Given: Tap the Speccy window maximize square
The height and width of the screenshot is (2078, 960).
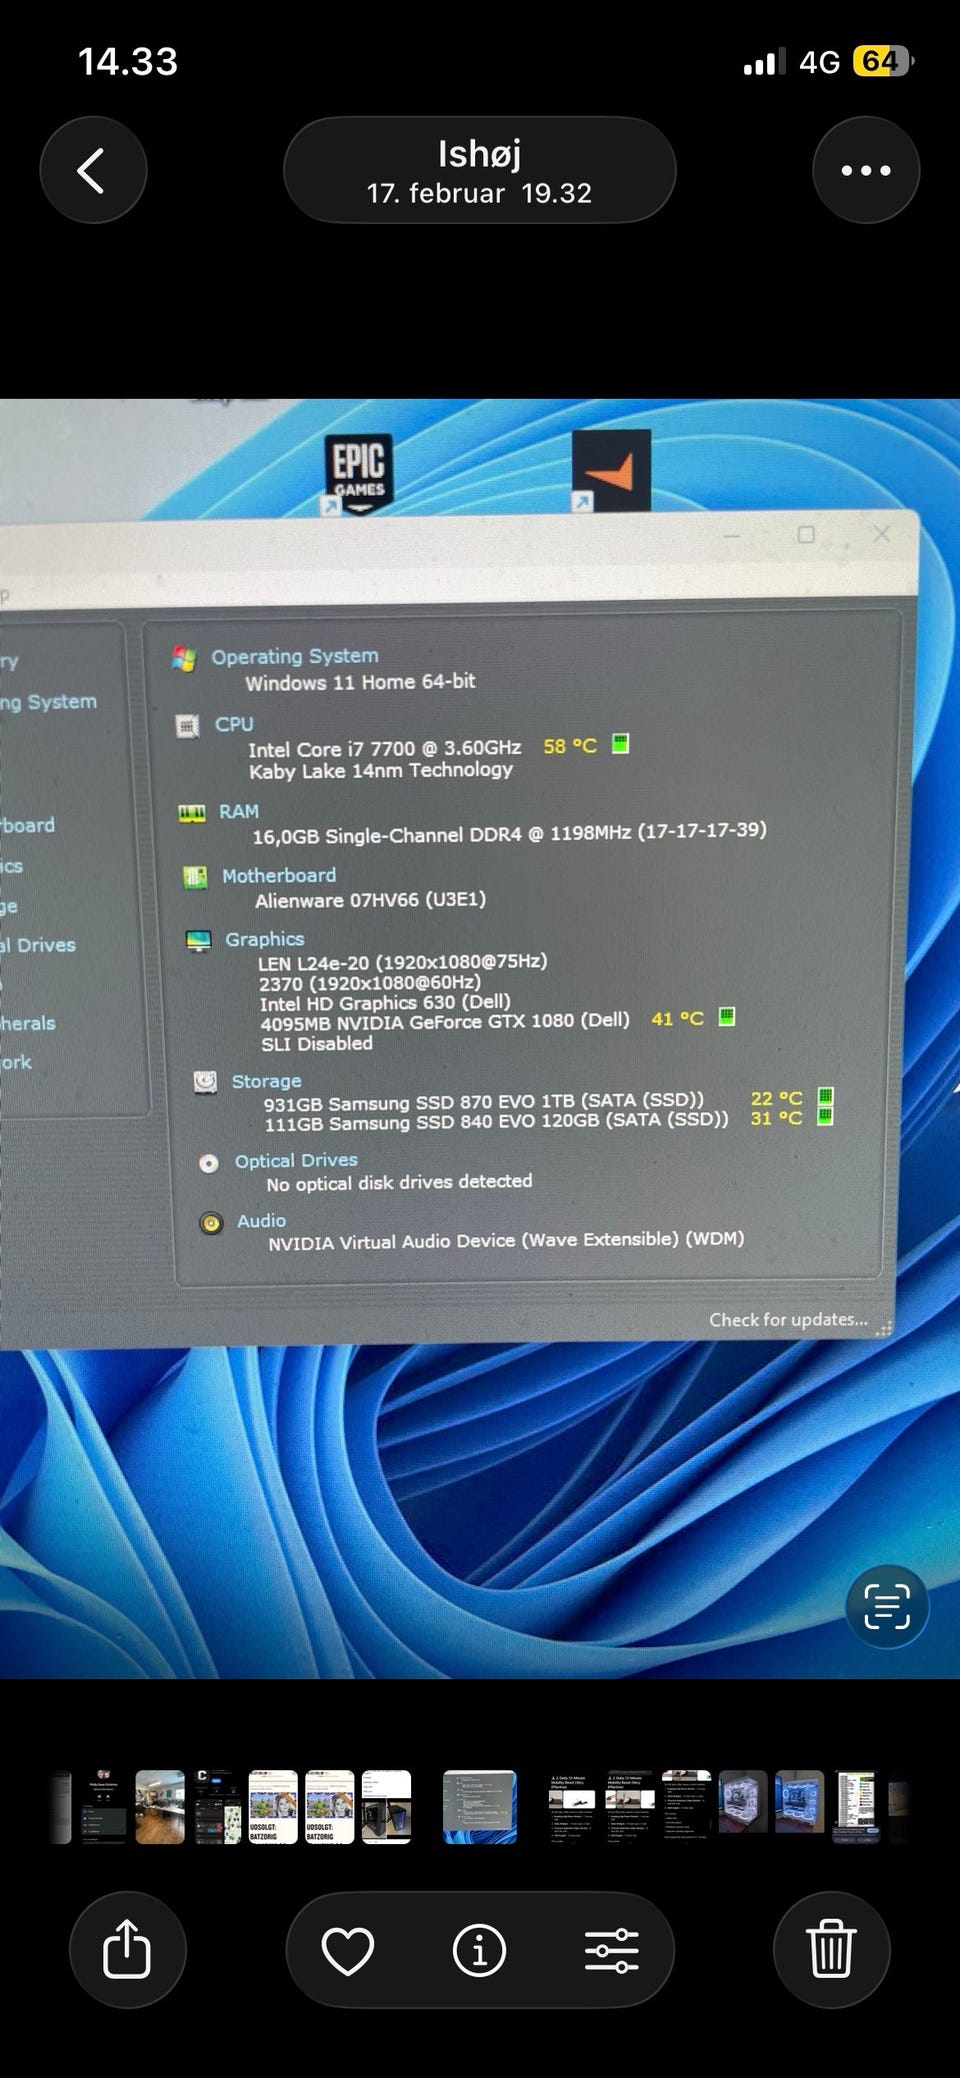Looking at the screenshot, I should pos(806,534).
